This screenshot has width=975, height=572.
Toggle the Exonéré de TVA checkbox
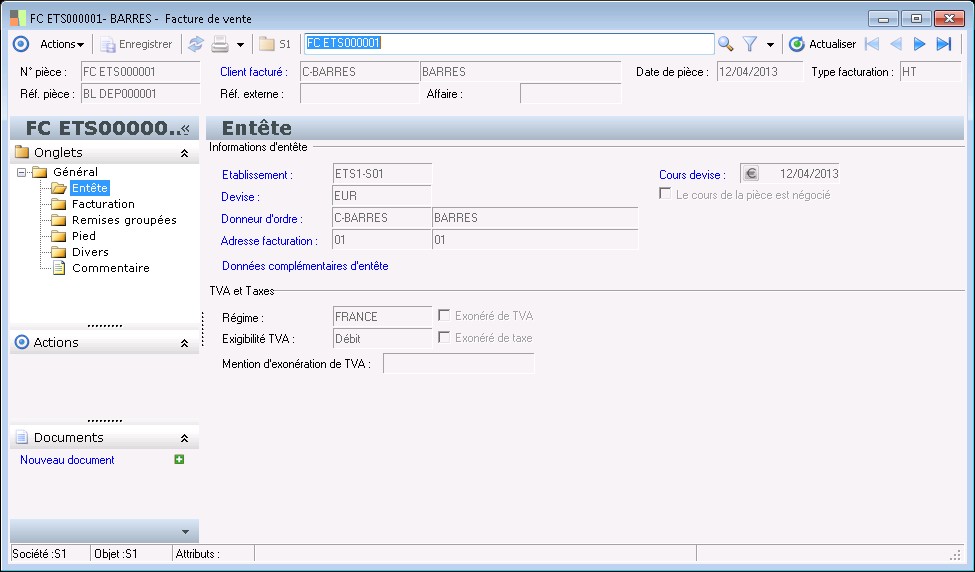444,315
